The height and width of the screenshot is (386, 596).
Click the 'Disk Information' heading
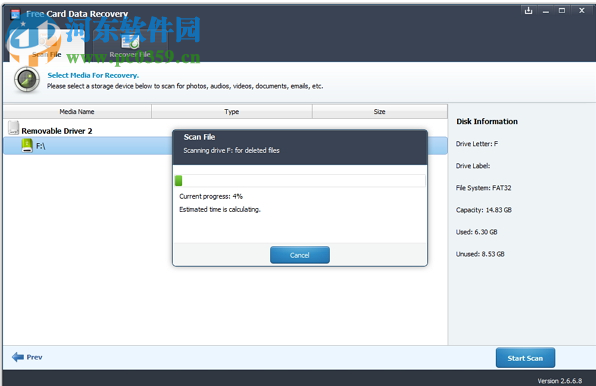487,122
